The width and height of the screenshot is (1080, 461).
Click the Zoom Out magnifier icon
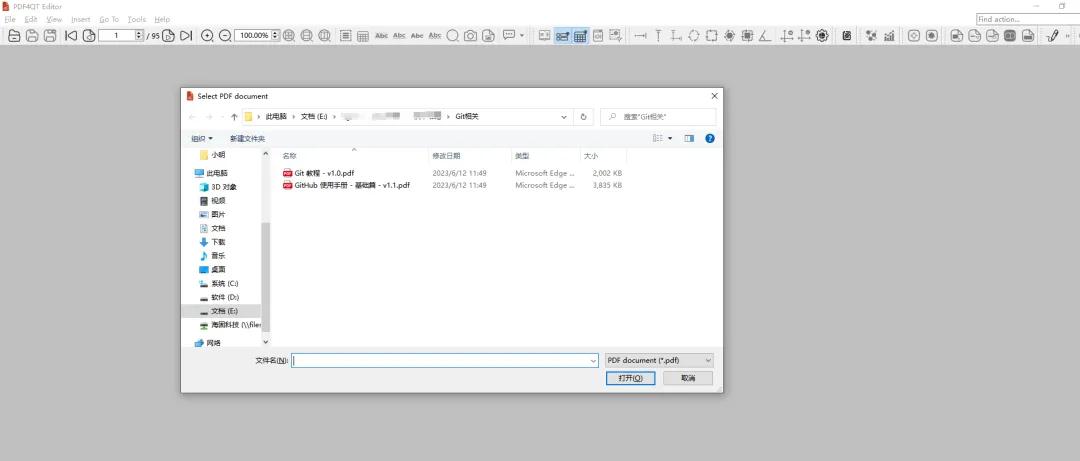(225, 36)
